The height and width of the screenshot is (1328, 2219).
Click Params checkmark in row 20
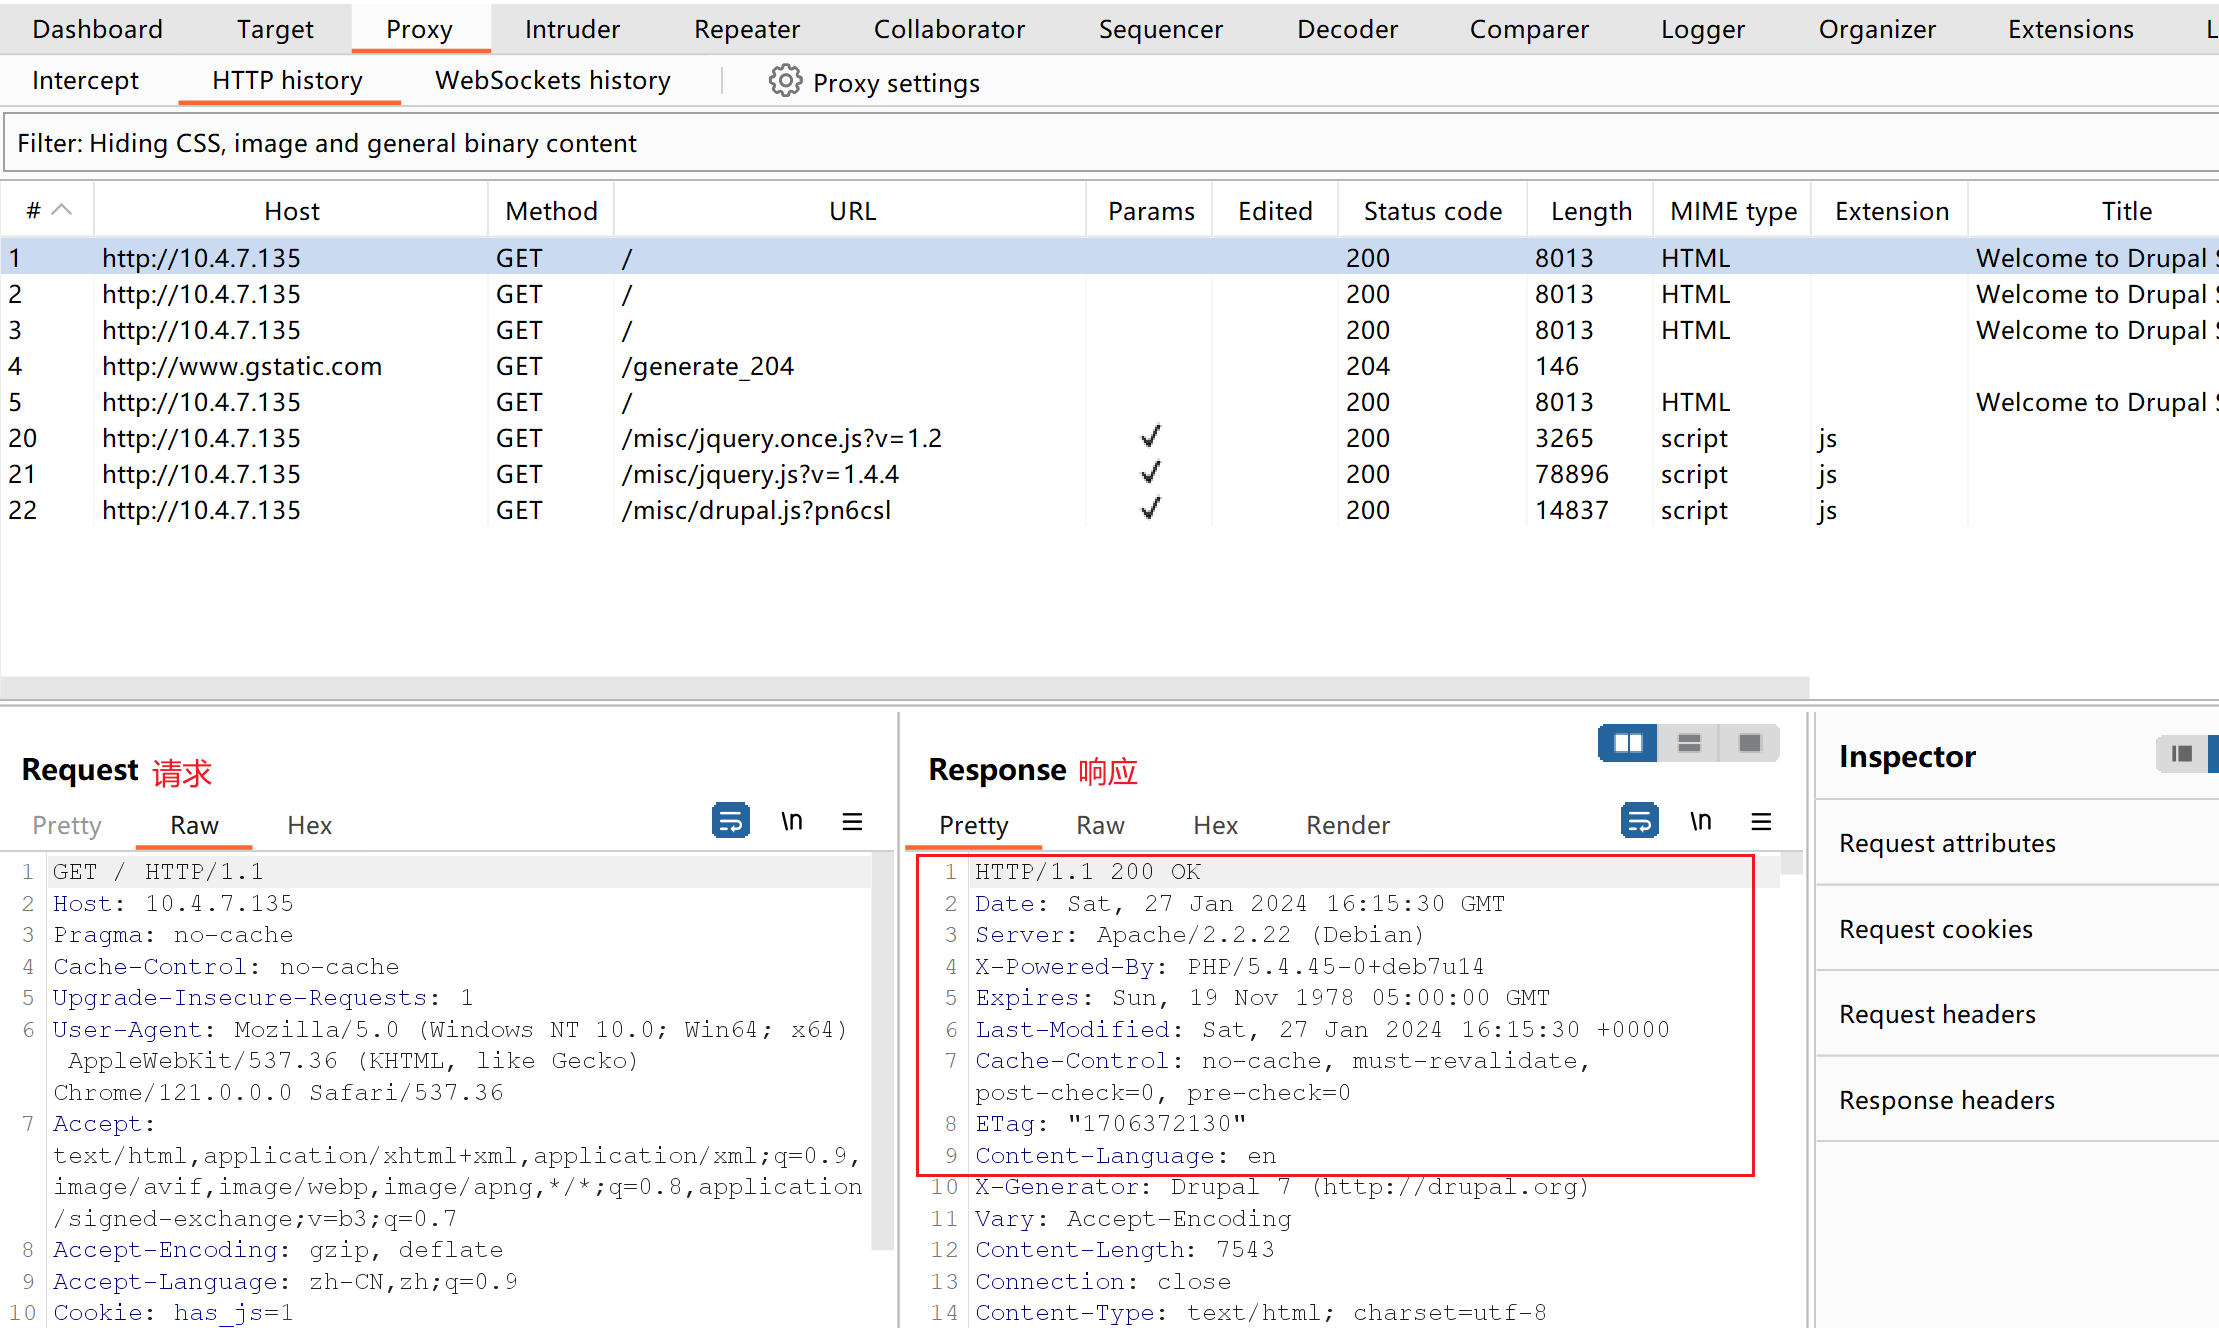pyautogui.click(x=1151, y=436)
